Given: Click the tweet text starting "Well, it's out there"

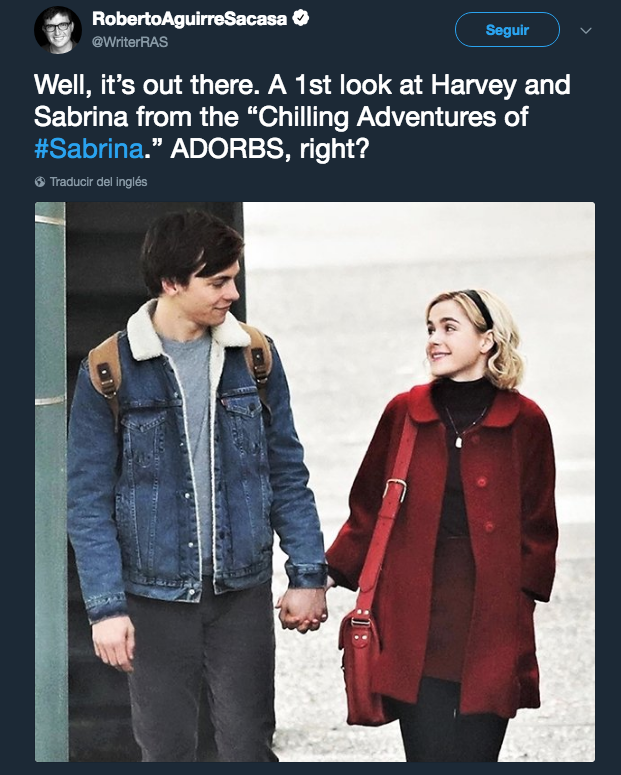Looking at the screenshot, I should (302, 117).
